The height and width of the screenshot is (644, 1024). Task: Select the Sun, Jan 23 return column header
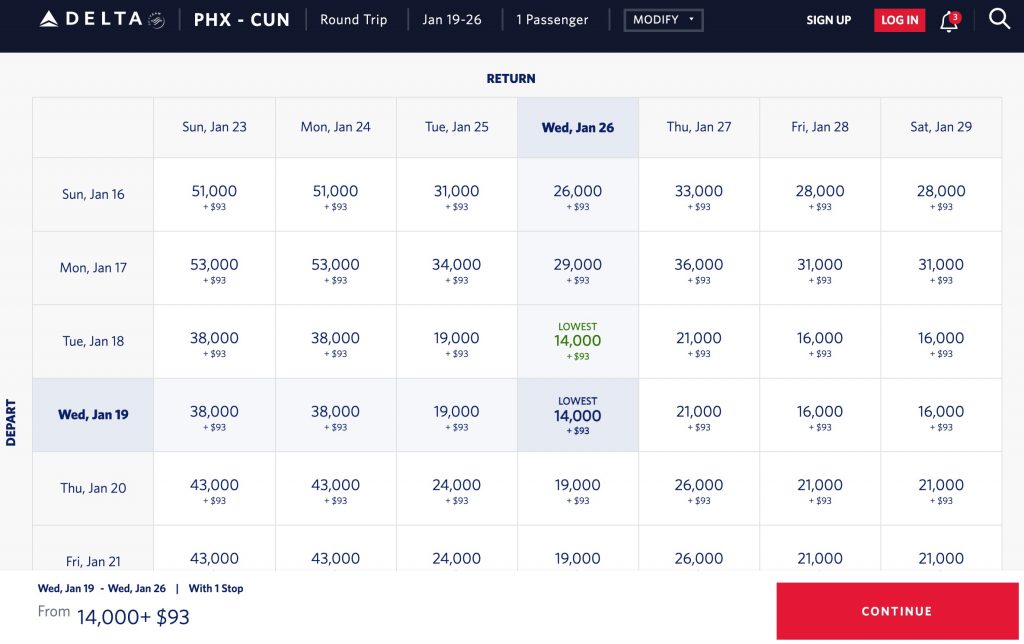tap(214, 127)
